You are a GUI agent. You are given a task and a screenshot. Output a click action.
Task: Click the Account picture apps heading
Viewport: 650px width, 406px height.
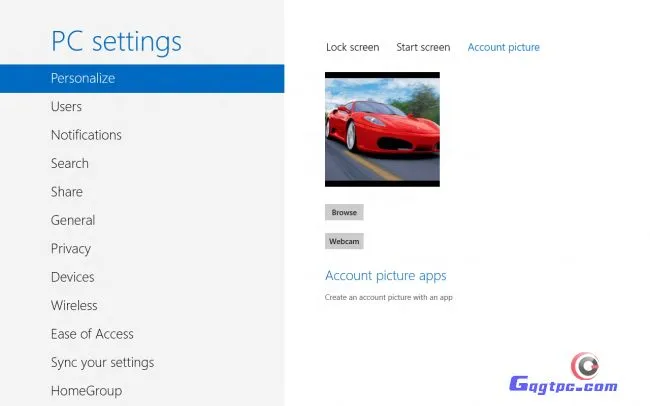pos(385,276)
